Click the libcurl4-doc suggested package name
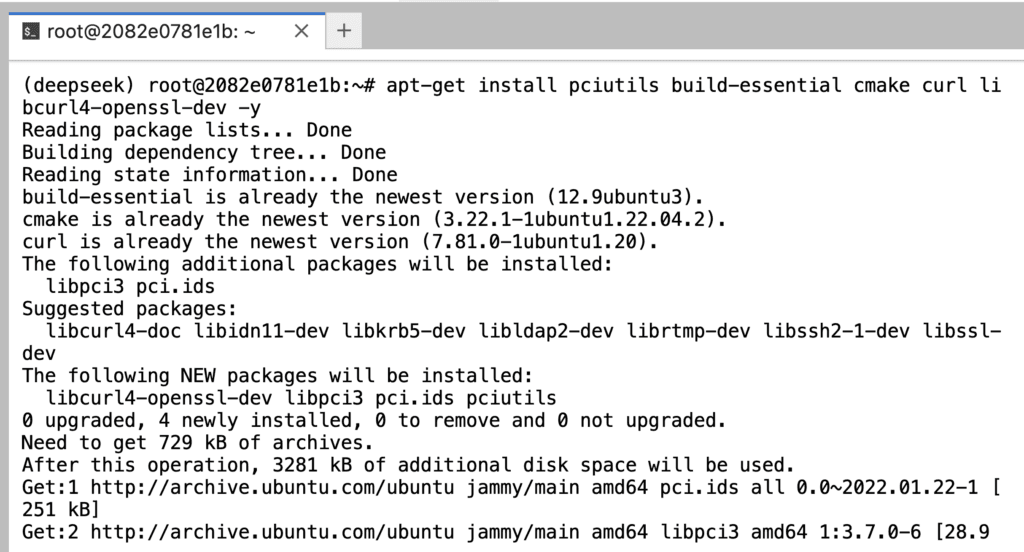Viewport: 1024px width, 552px height. [114, 331]
